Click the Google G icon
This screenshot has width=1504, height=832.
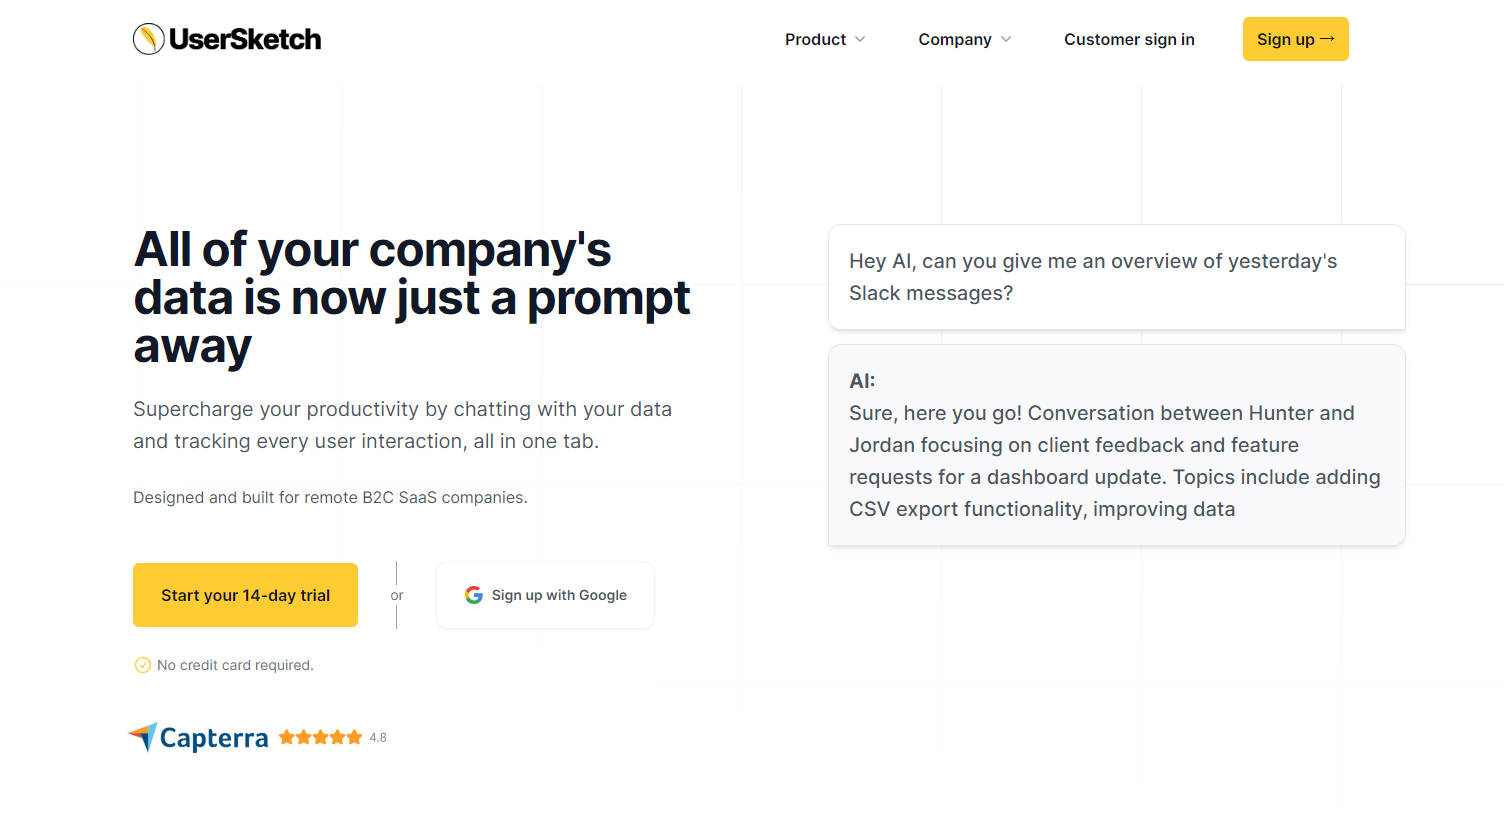[474, 595]
